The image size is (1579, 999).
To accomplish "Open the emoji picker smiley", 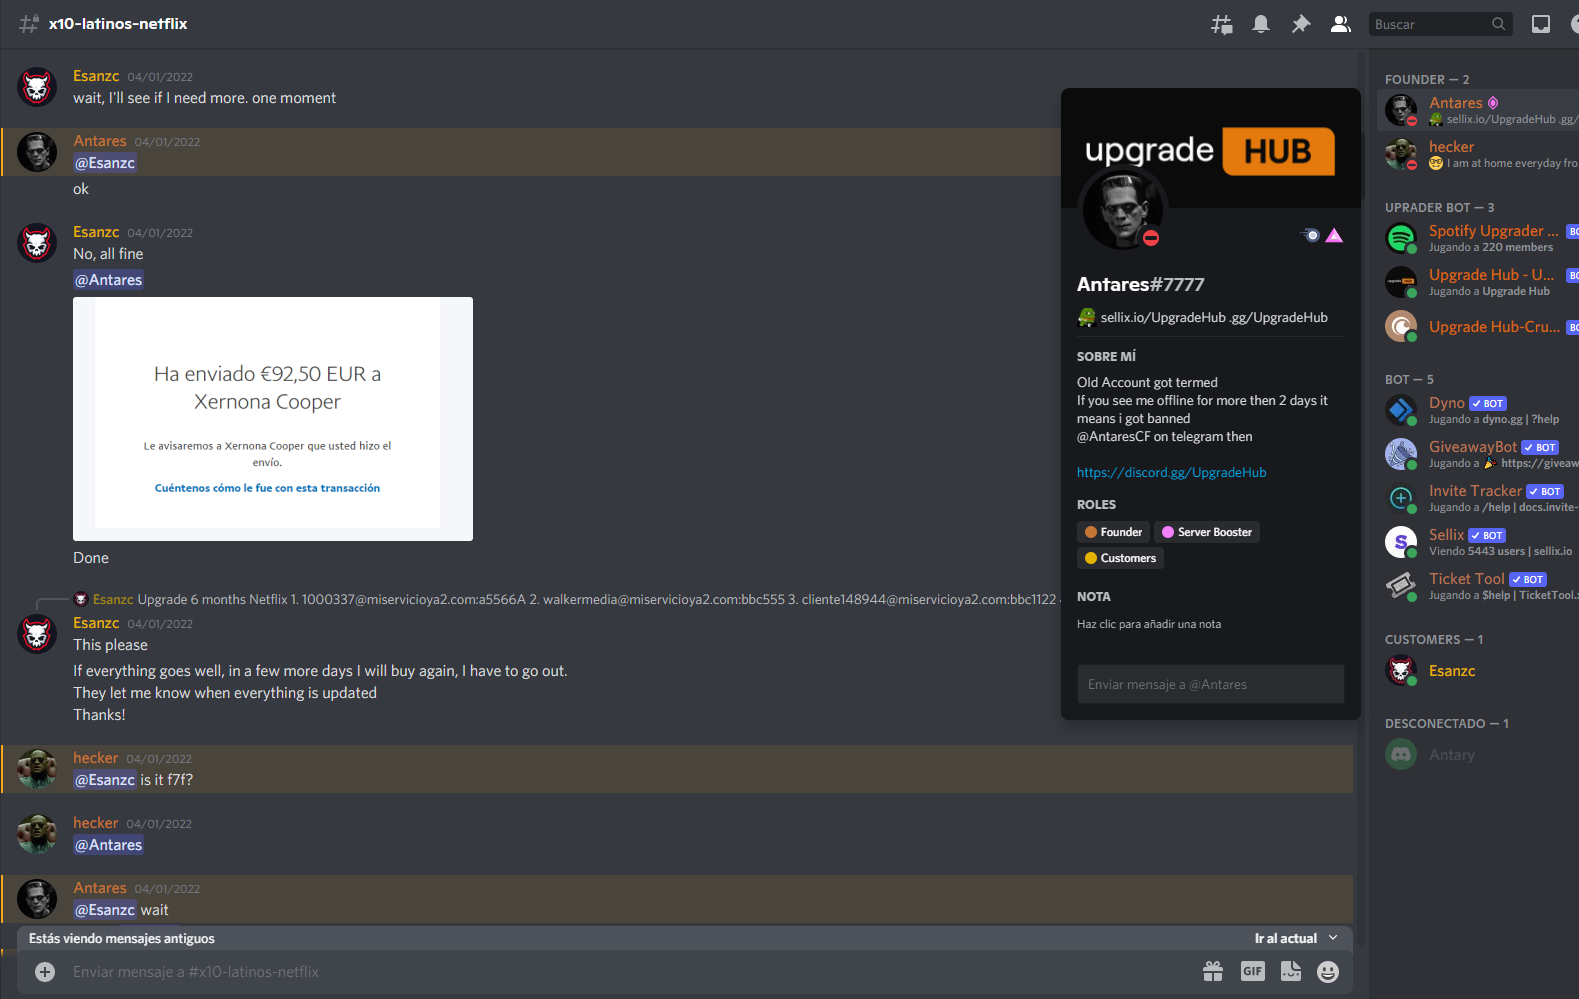I will (1328, 971).
